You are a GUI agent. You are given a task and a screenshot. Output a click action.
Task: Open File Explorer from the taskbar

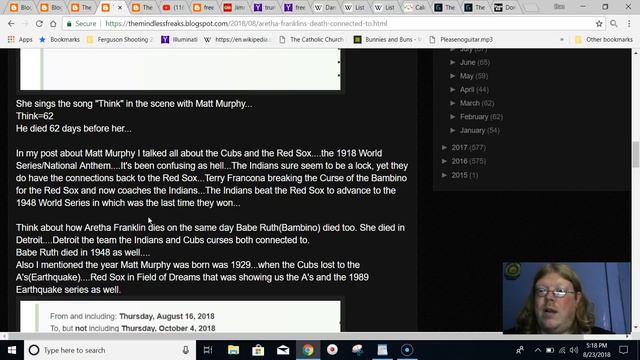tap(233, 350)
